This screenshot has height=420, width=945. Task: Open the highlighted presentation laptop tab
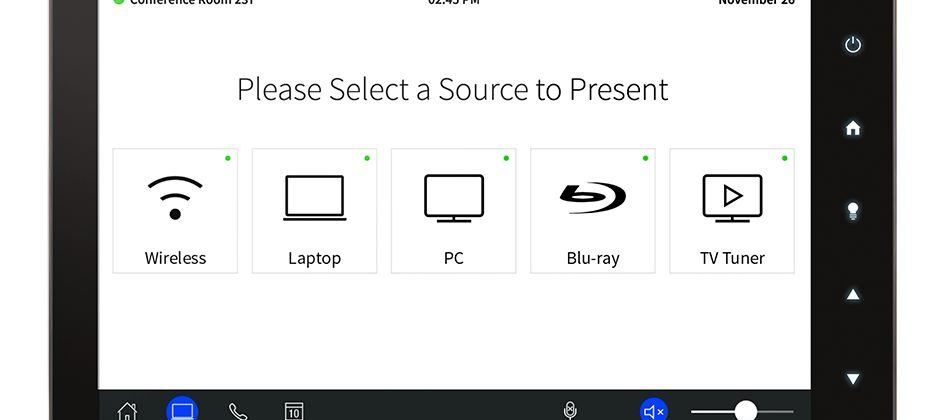[182, 409]
